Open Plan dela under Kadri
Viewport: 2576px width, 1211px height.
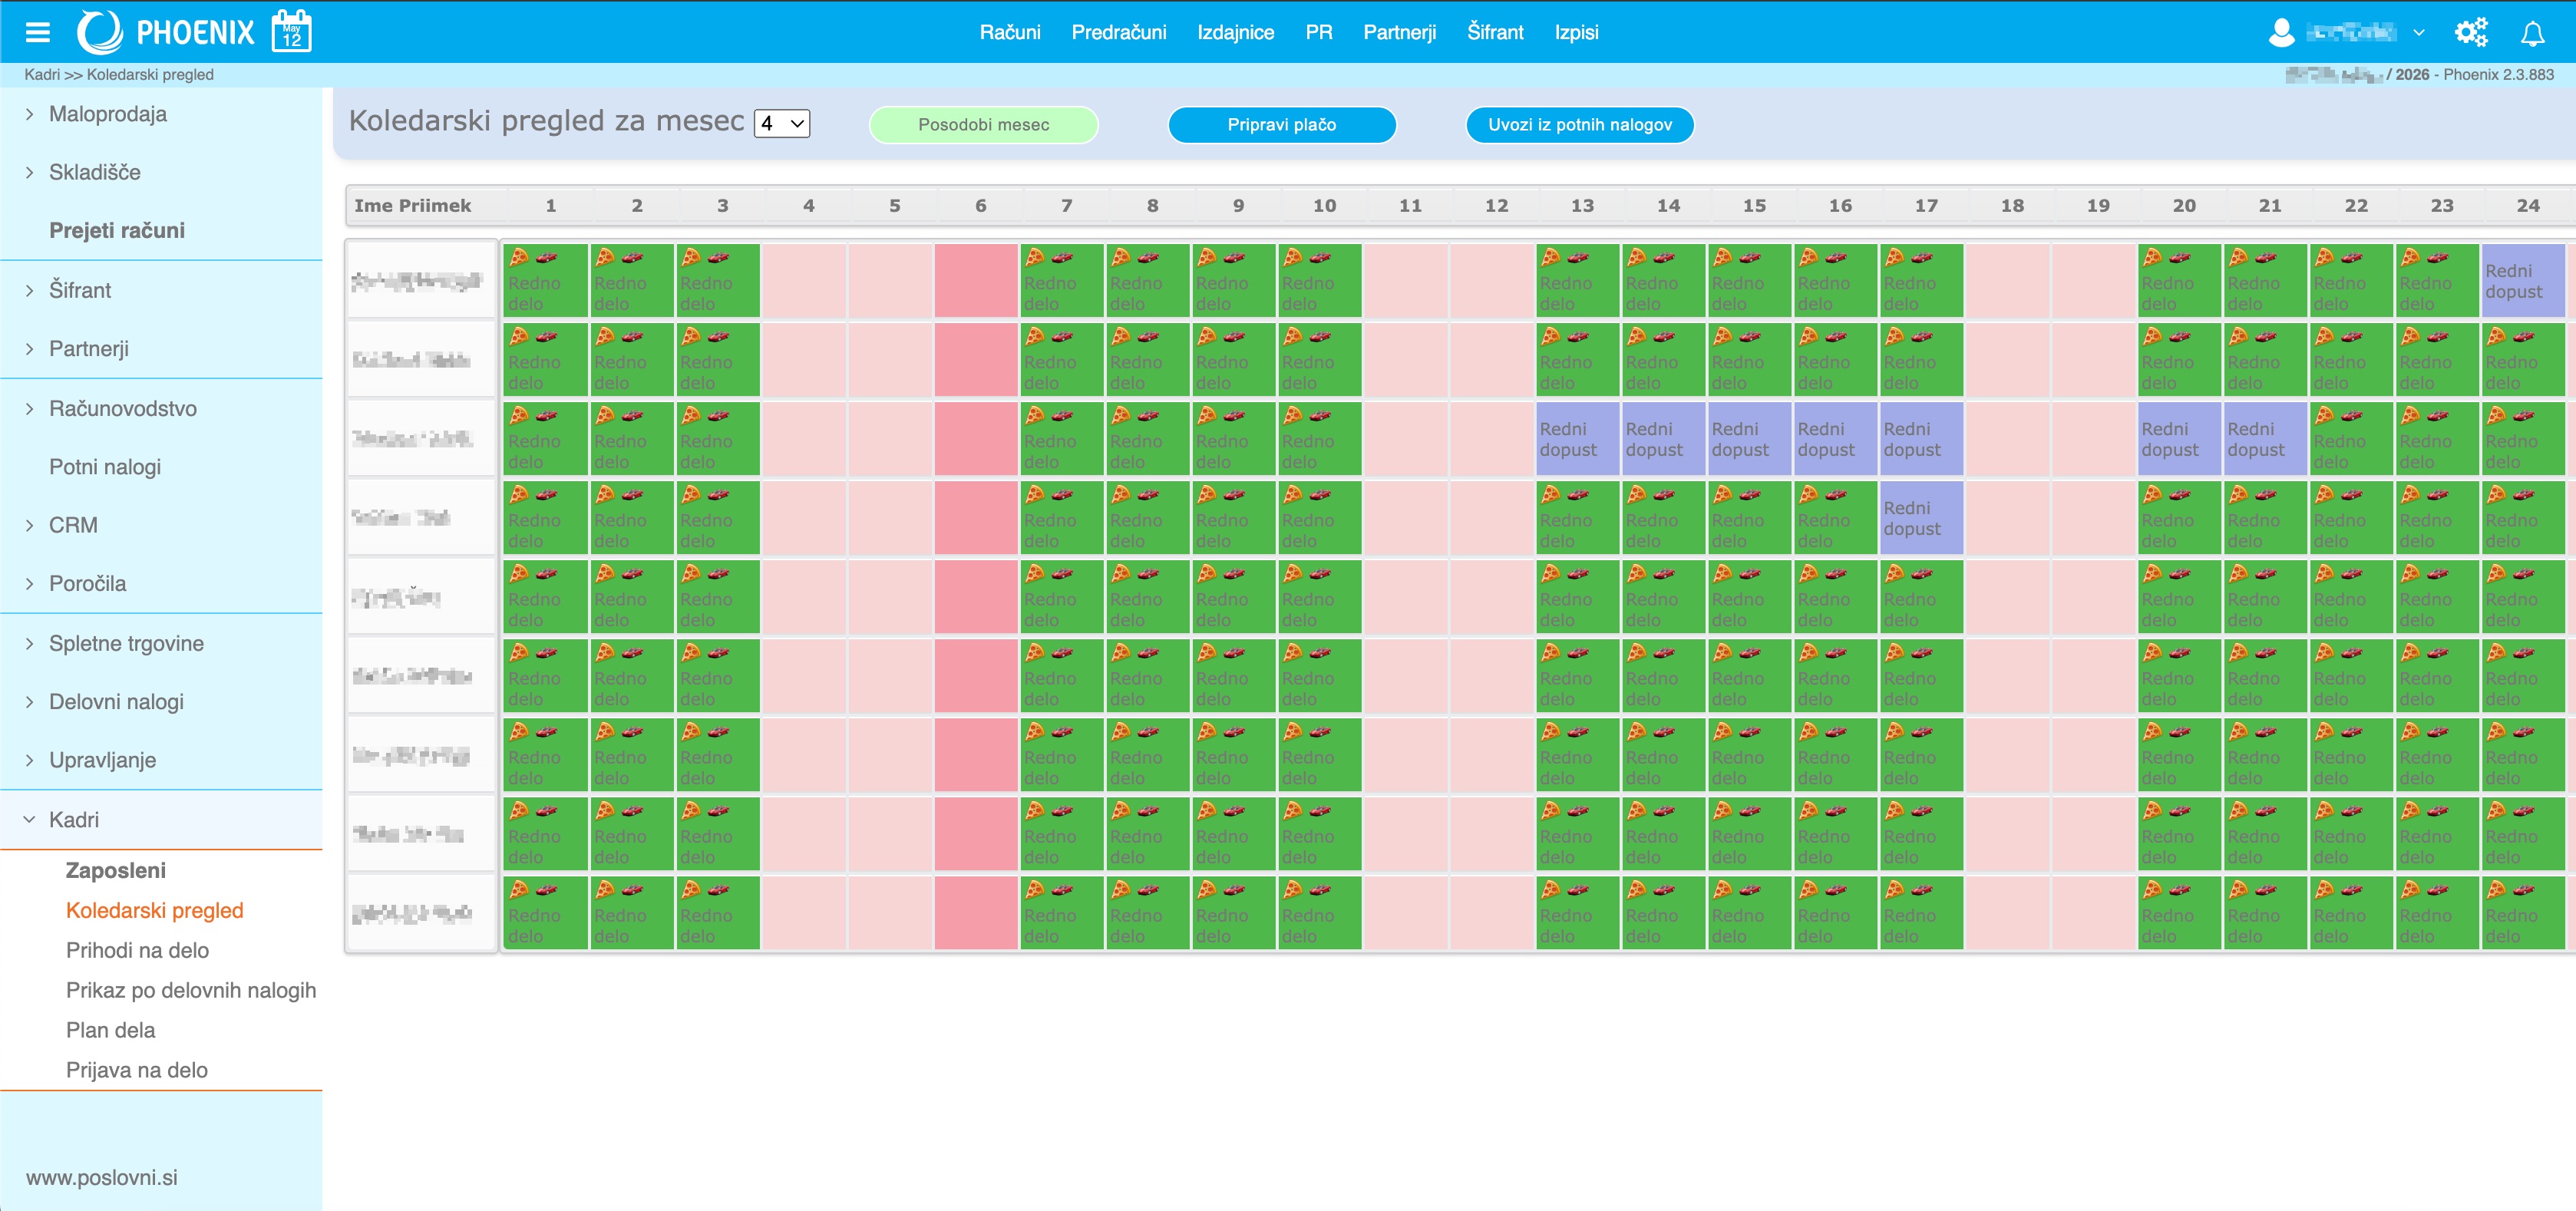pos(110,1030)
